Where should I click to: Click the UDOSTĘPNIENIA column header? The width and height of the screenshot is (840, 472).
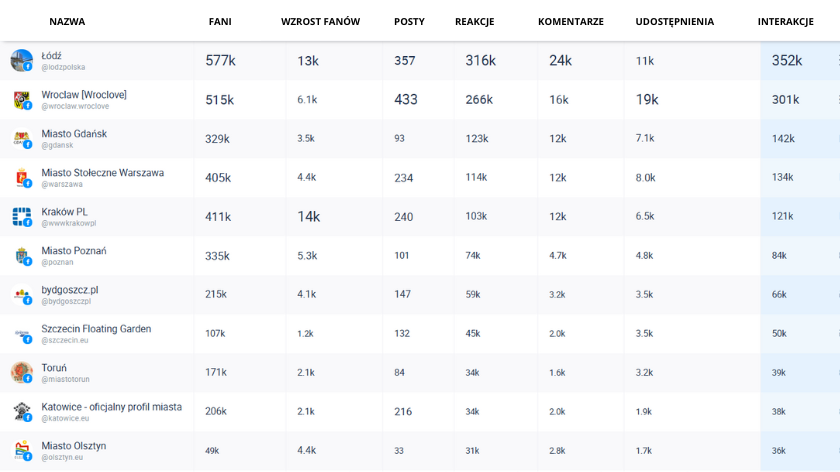click(674, 21)
